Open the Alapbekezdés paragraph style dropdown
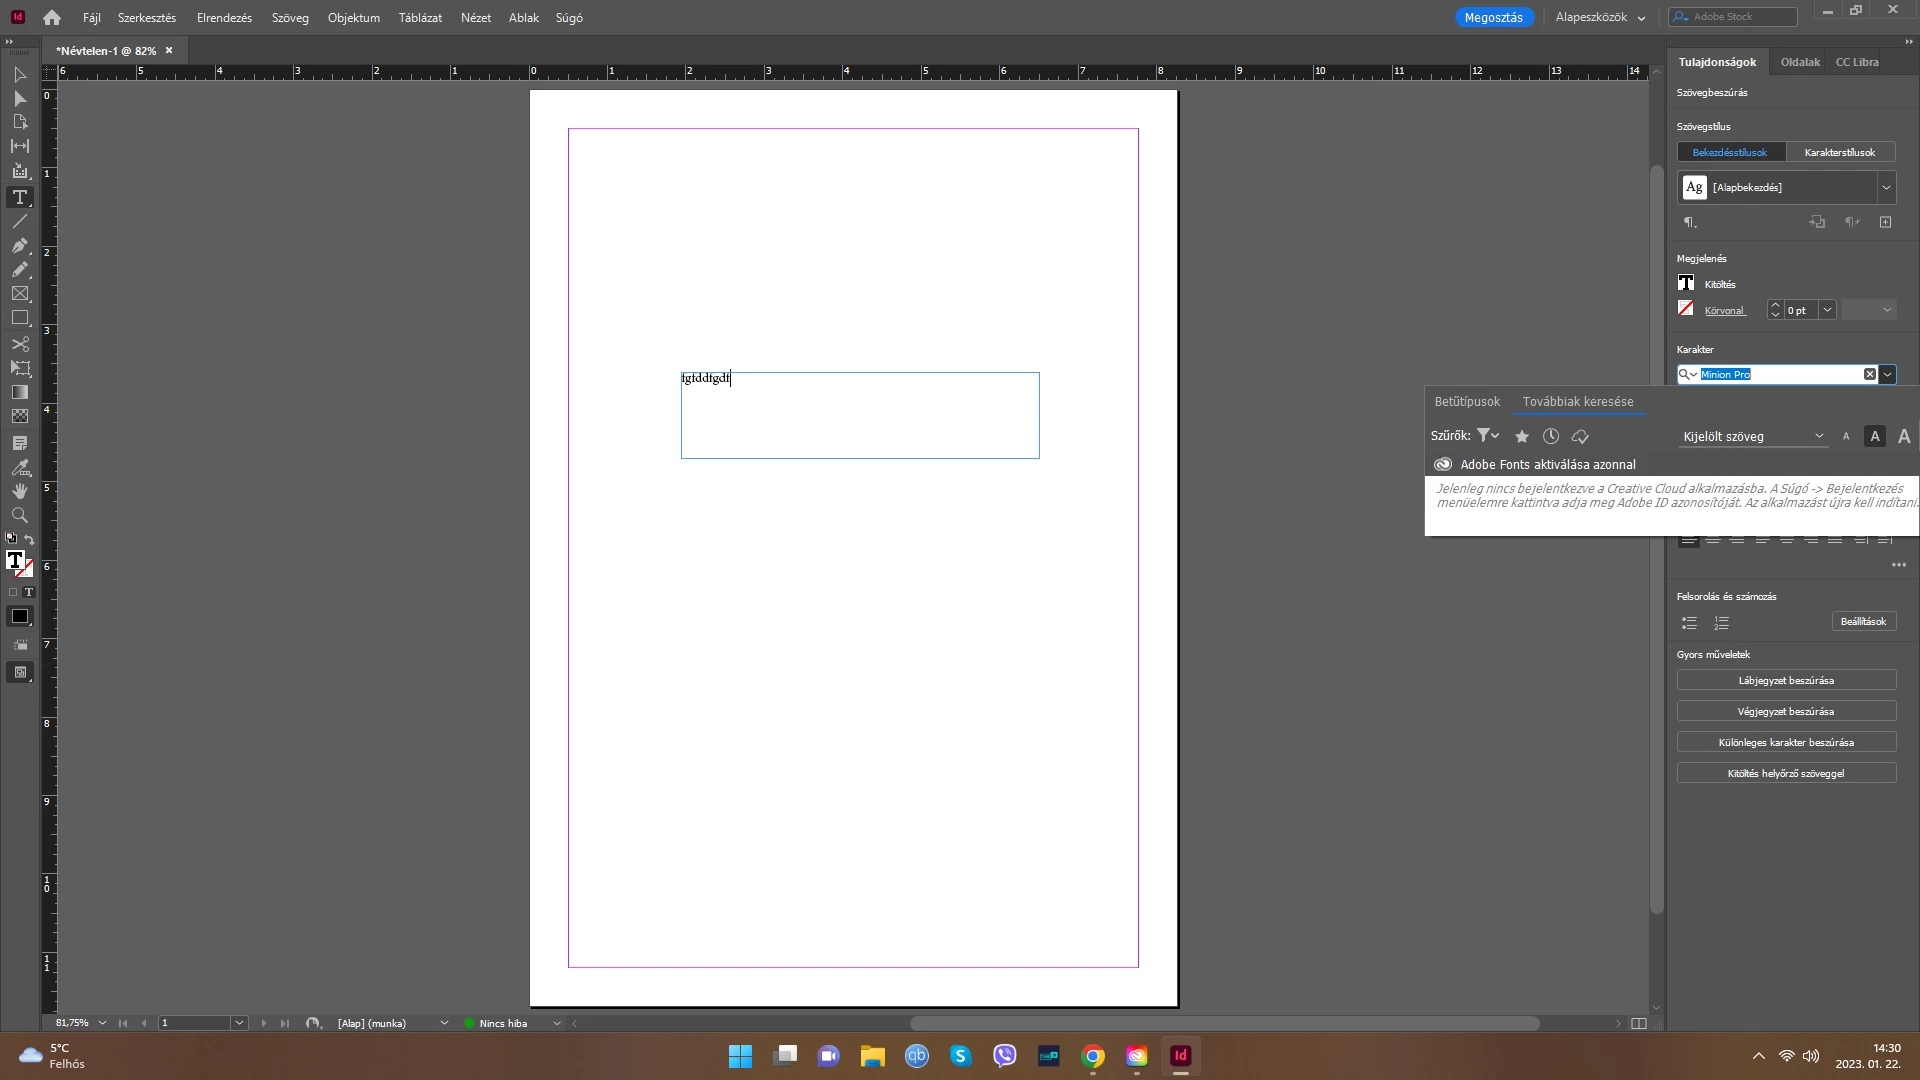The height and width of the screenshot is (1080, 1920). [x=1886, y=187]
